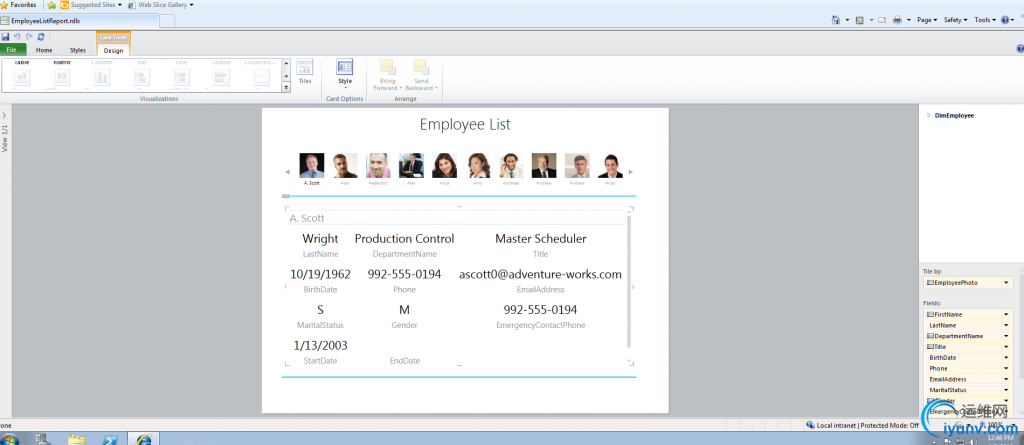Image resolution: width=1024 pixels, height=445 pixels.
Task: Click the Redo arrow icon
Action: coord(29,37)
